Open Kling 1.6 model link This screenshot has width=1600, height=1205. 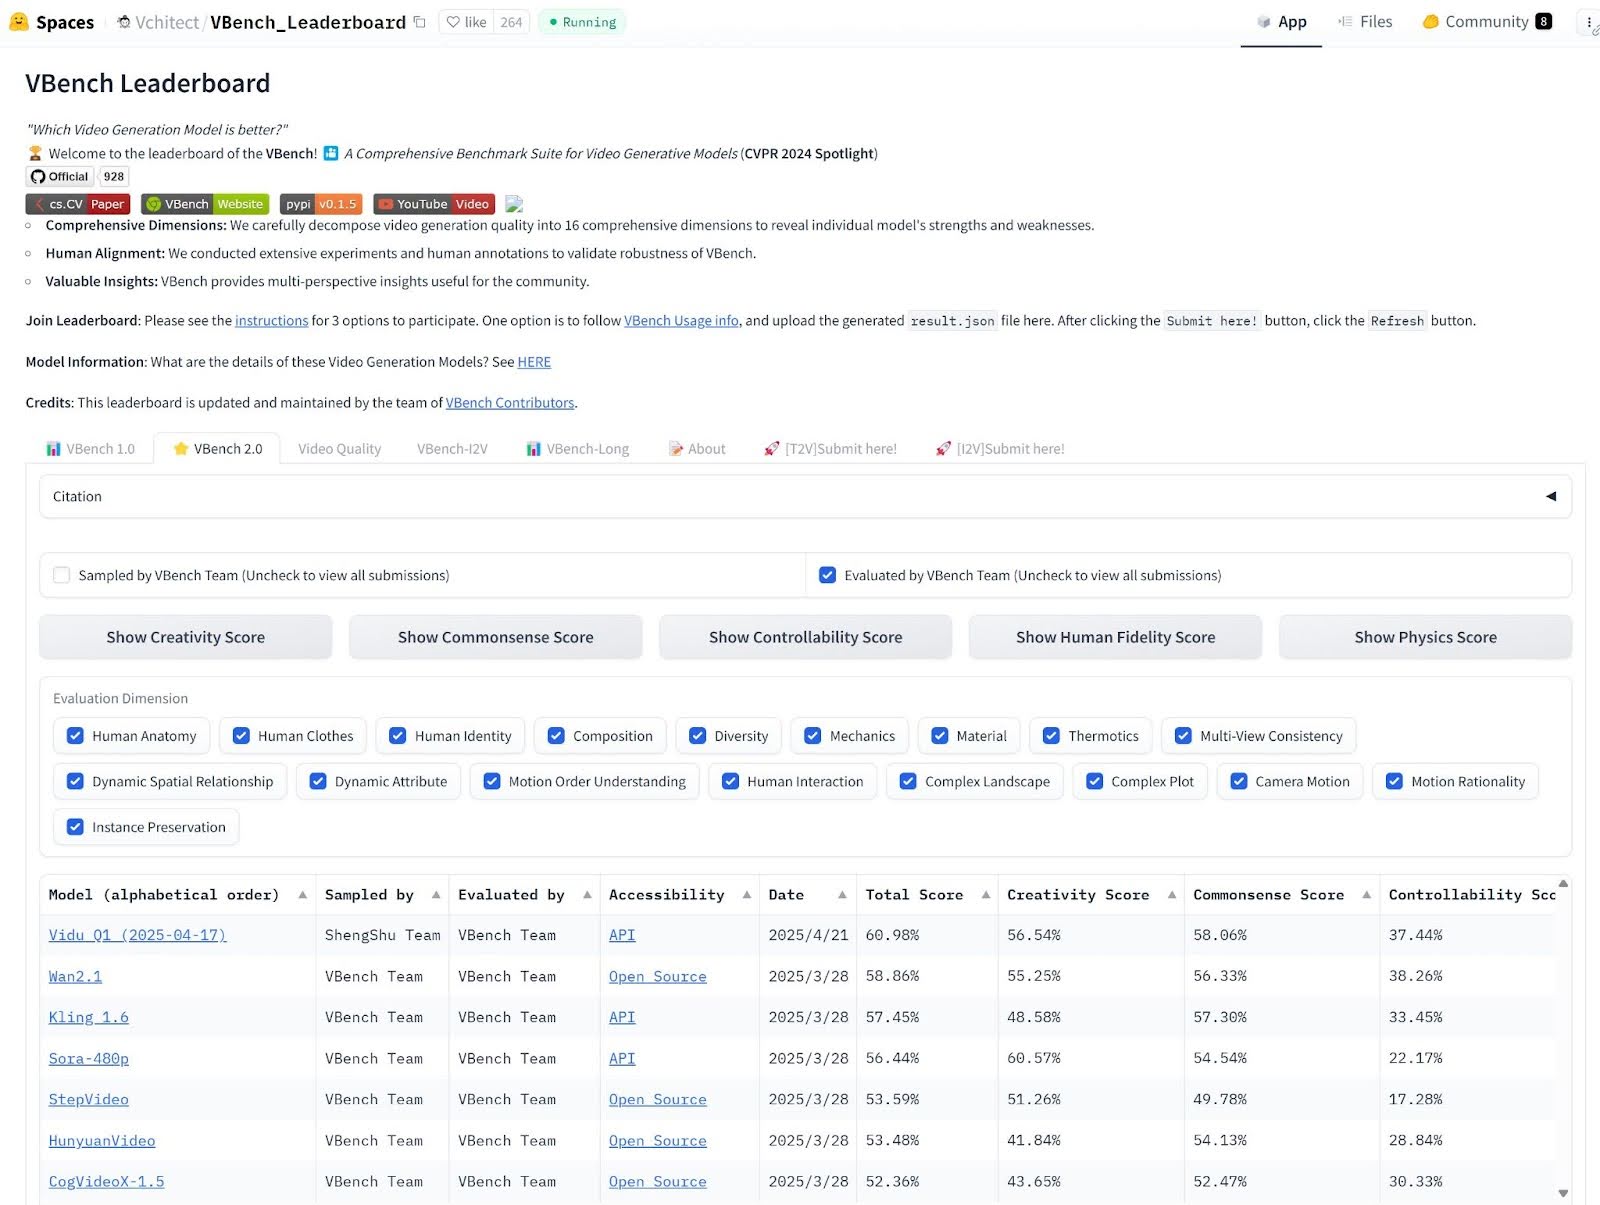click(88, 1017)
